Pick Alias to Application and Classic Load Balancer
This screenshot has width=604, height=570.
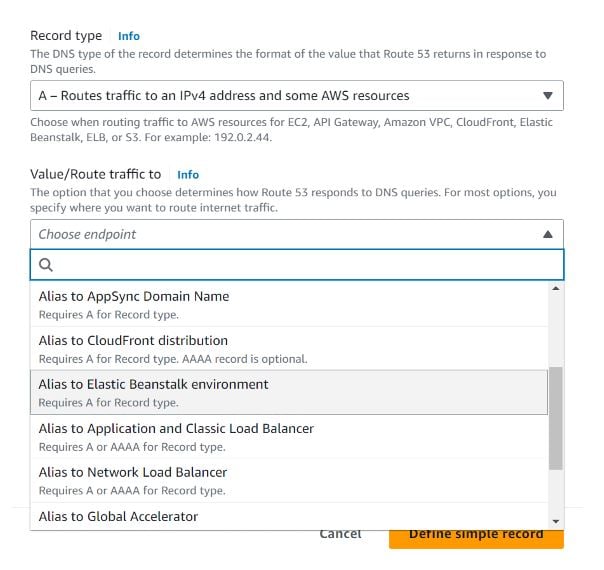[x=176, y=428]
